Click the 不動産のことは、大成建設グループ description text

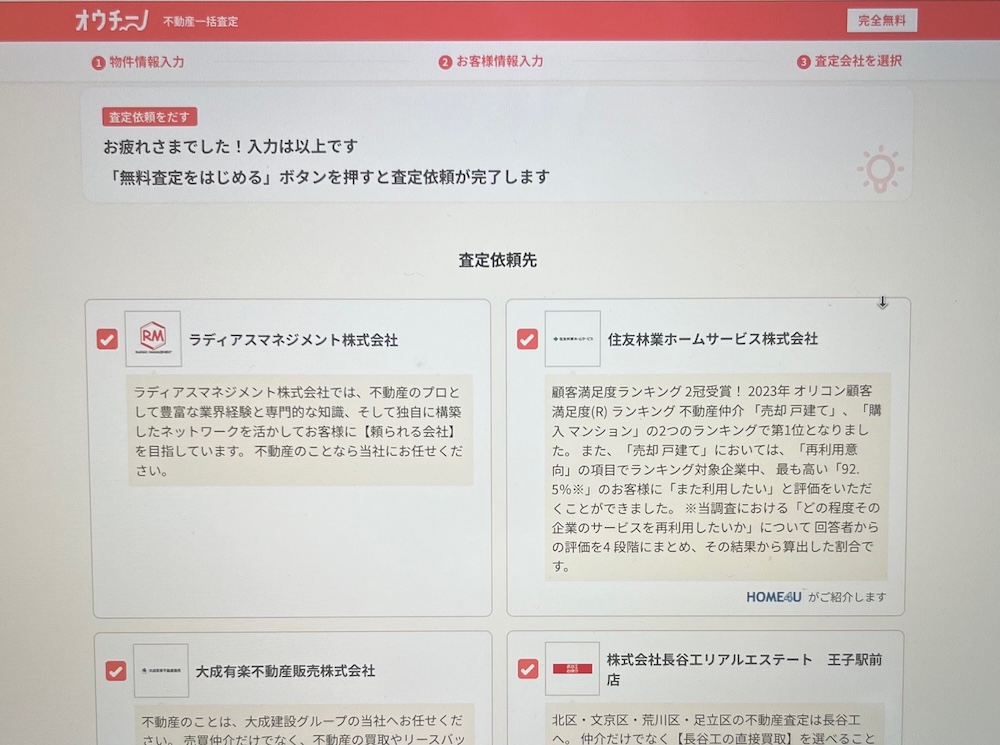304,728
